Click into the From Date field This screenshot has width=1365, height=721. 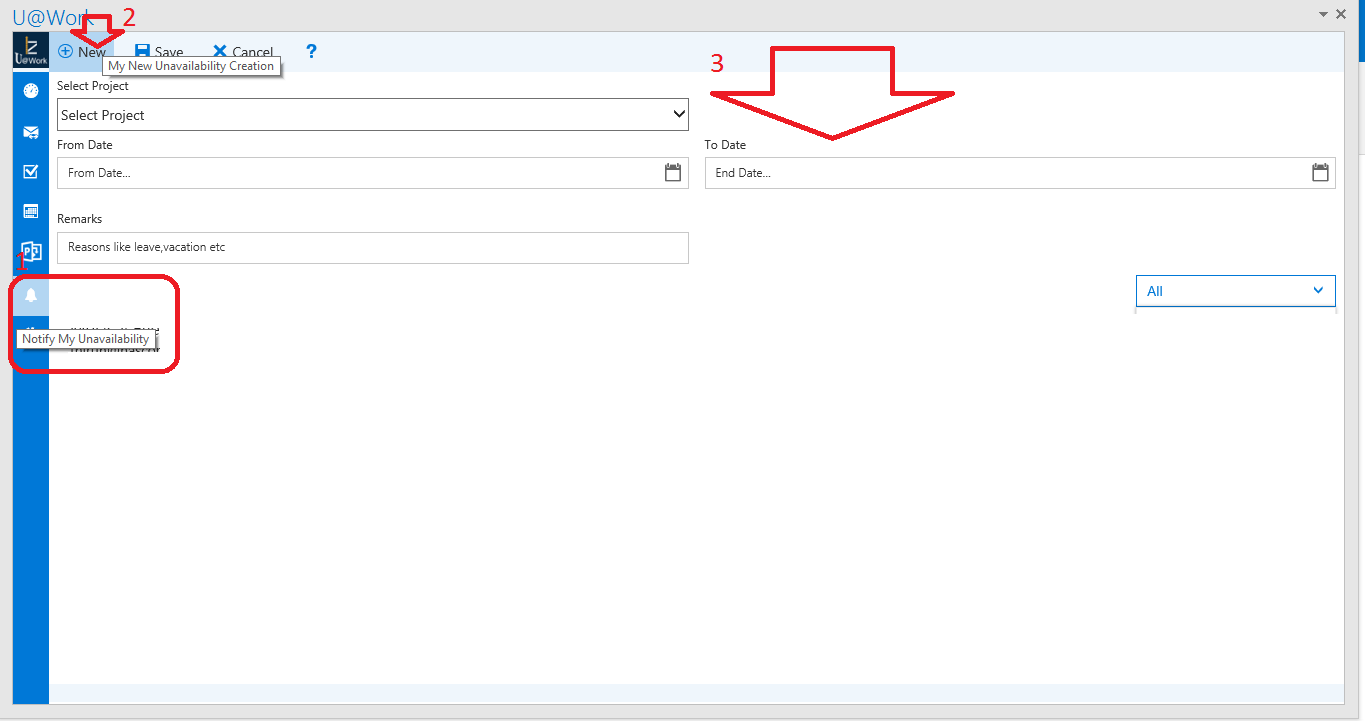click(x=360, y=173)
